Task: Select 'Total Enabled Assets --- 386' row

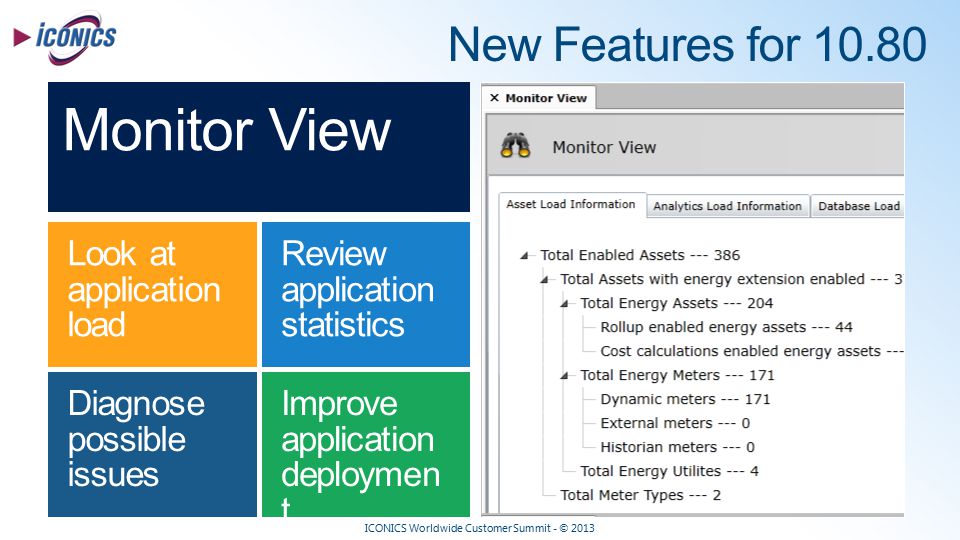Action: coord(640,255)
